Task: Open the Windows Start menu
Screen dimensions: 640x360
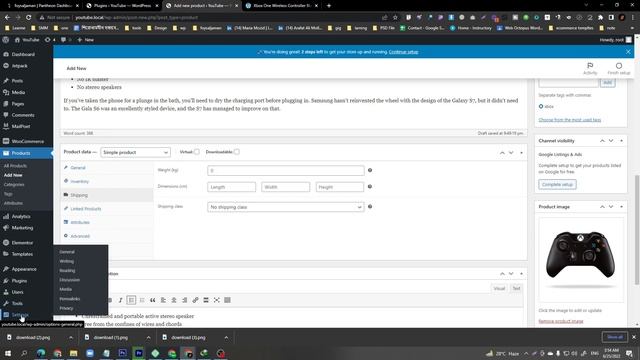Action: [7, 353]
